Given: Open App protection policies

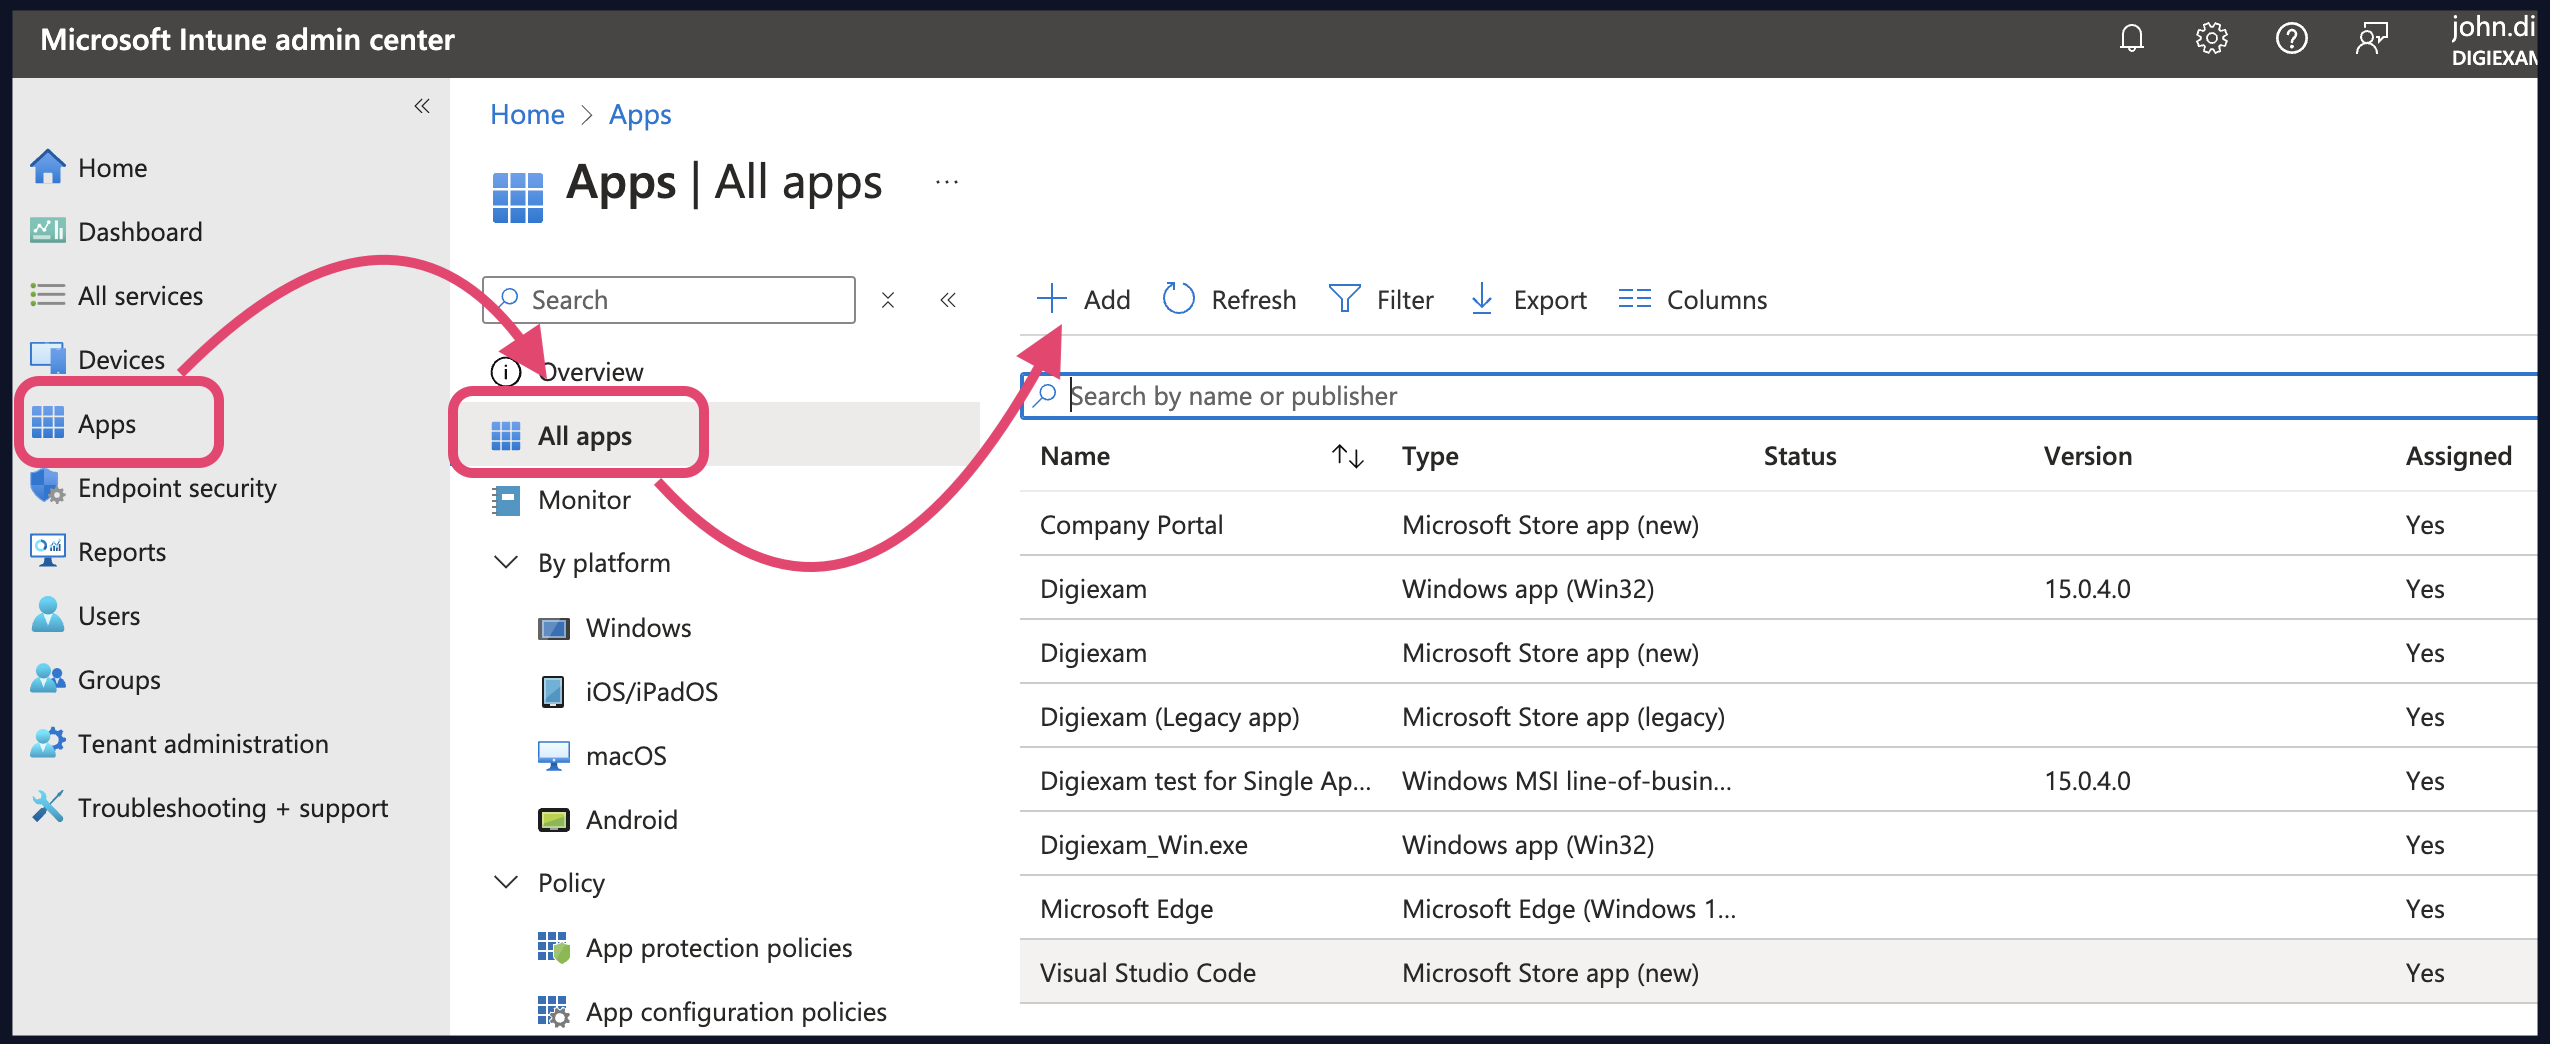Looking at the screenshot, I should tap(719, 948).
